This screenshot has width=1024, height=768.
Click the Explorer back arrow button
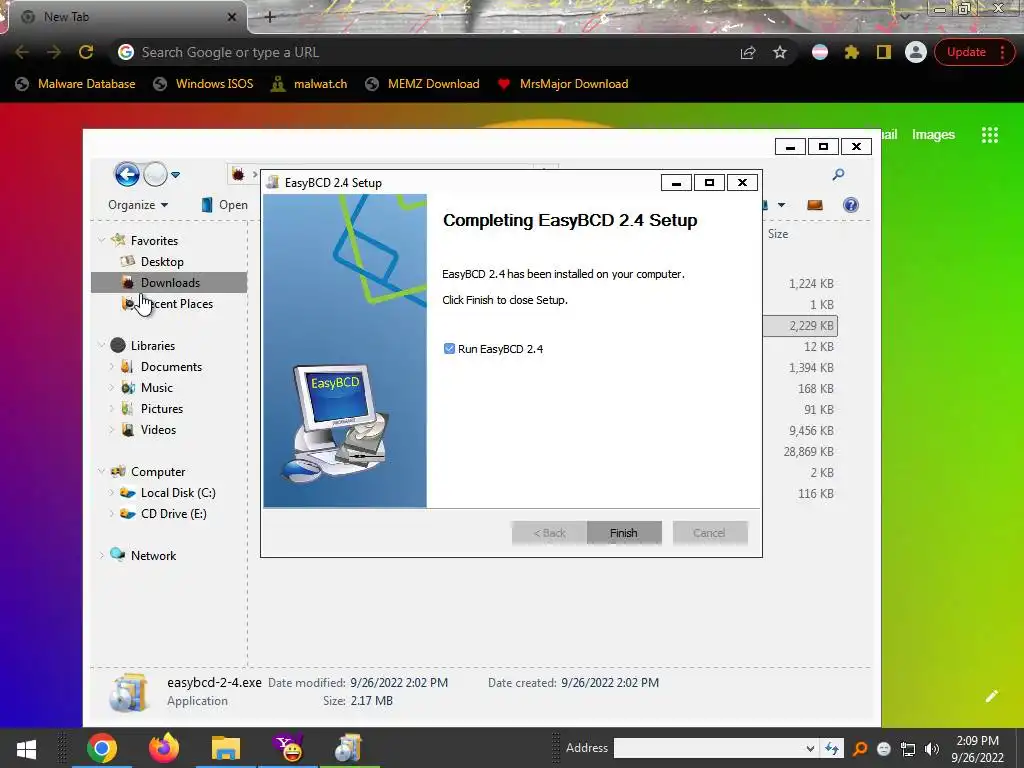pyautogui.click(x=127, y=174)
